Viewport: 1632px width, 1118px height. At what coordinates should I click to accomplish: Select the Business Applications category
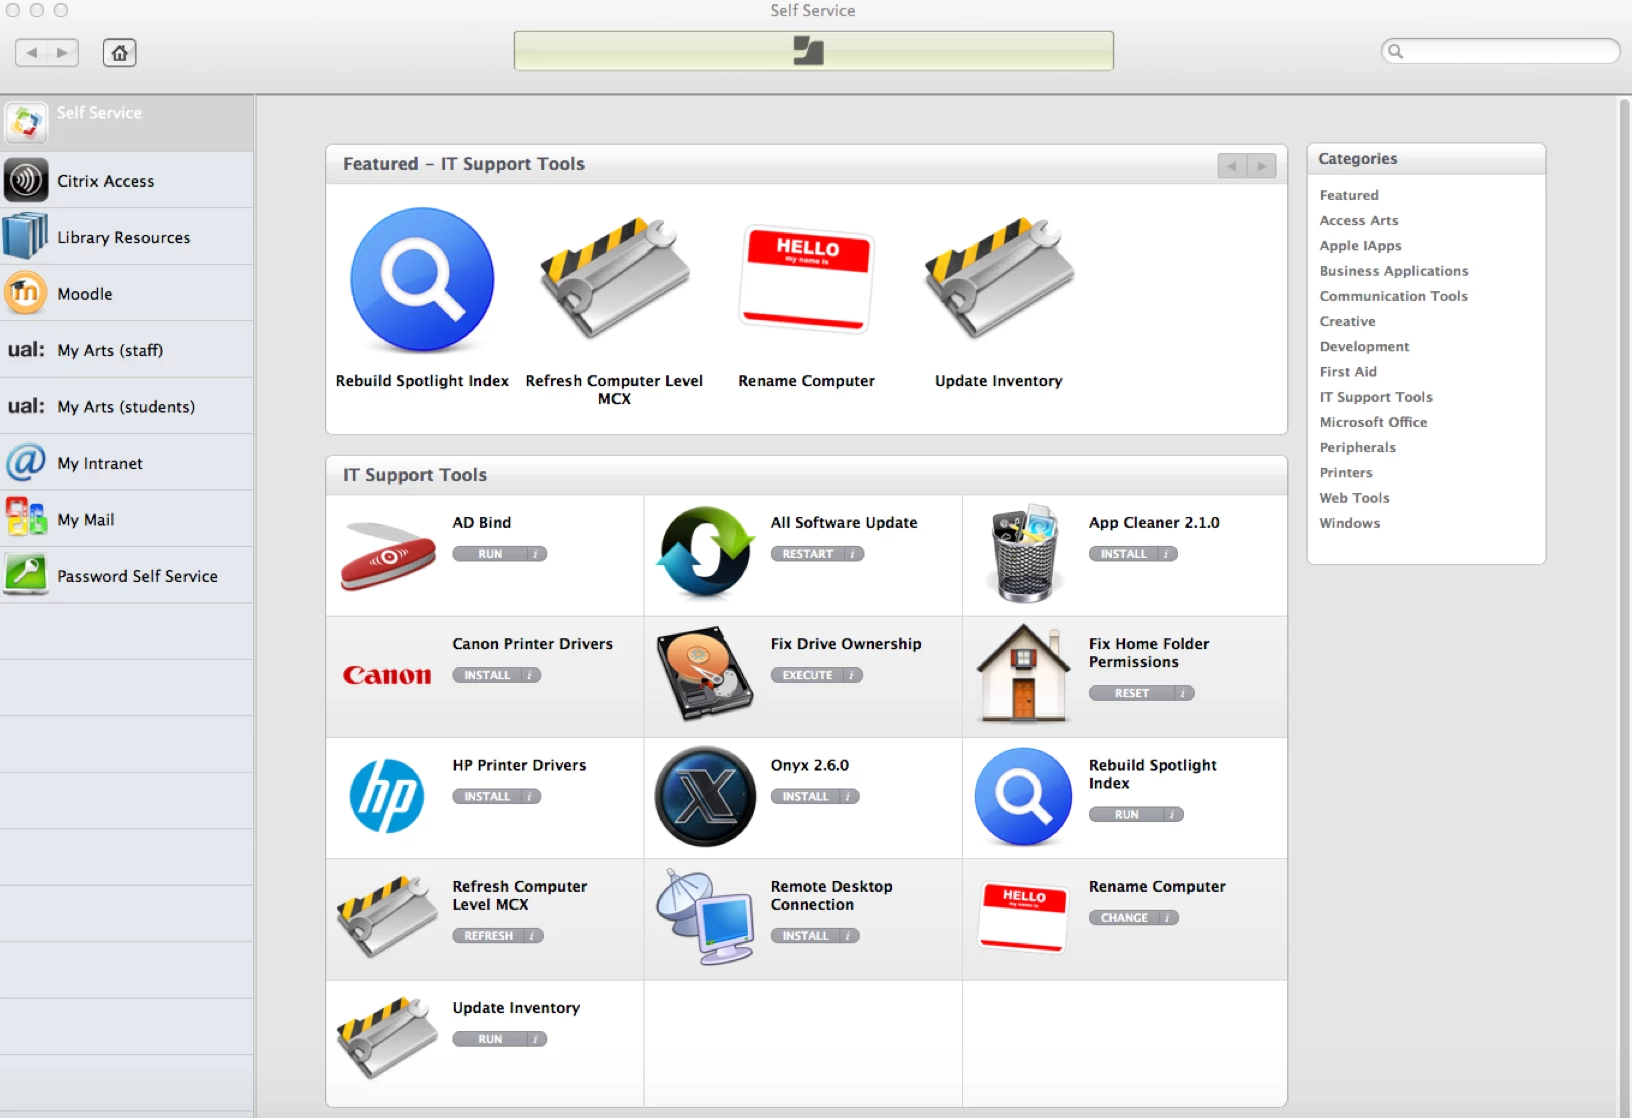click(1394, 271)
